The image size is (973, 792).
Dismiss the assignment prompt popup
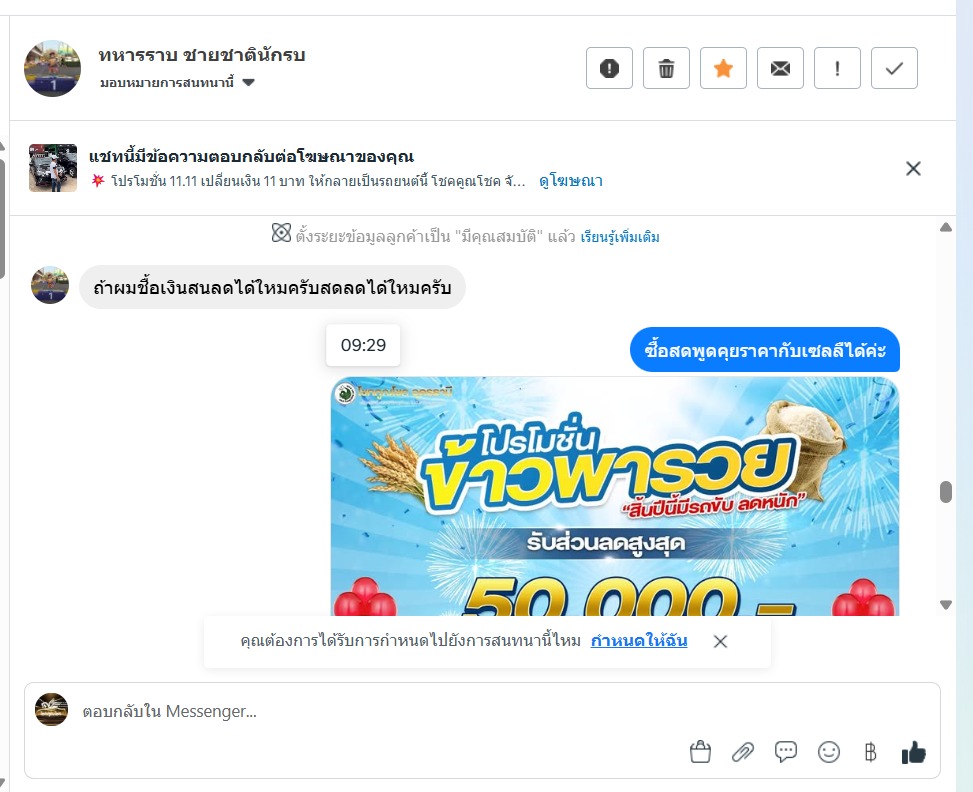(720, 641)
